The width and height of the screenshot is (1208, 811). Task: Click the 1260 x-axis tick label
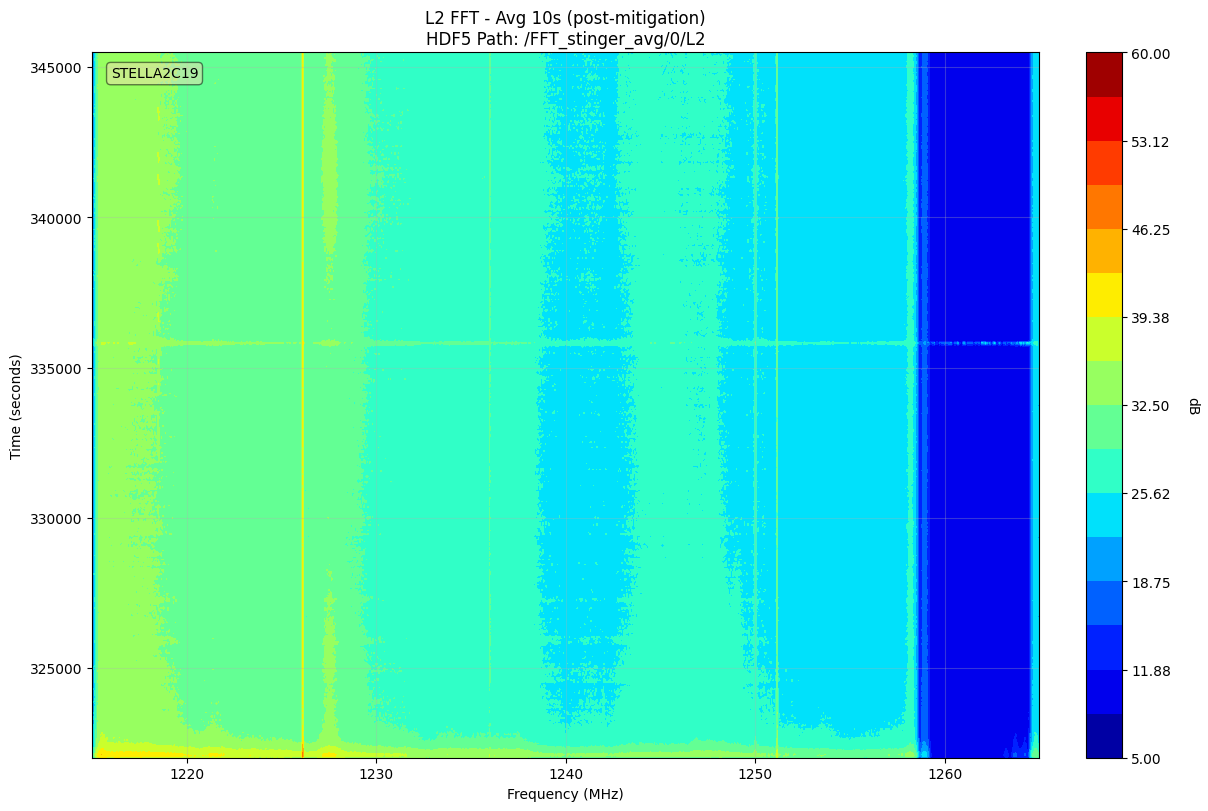[x=945, y=774]
